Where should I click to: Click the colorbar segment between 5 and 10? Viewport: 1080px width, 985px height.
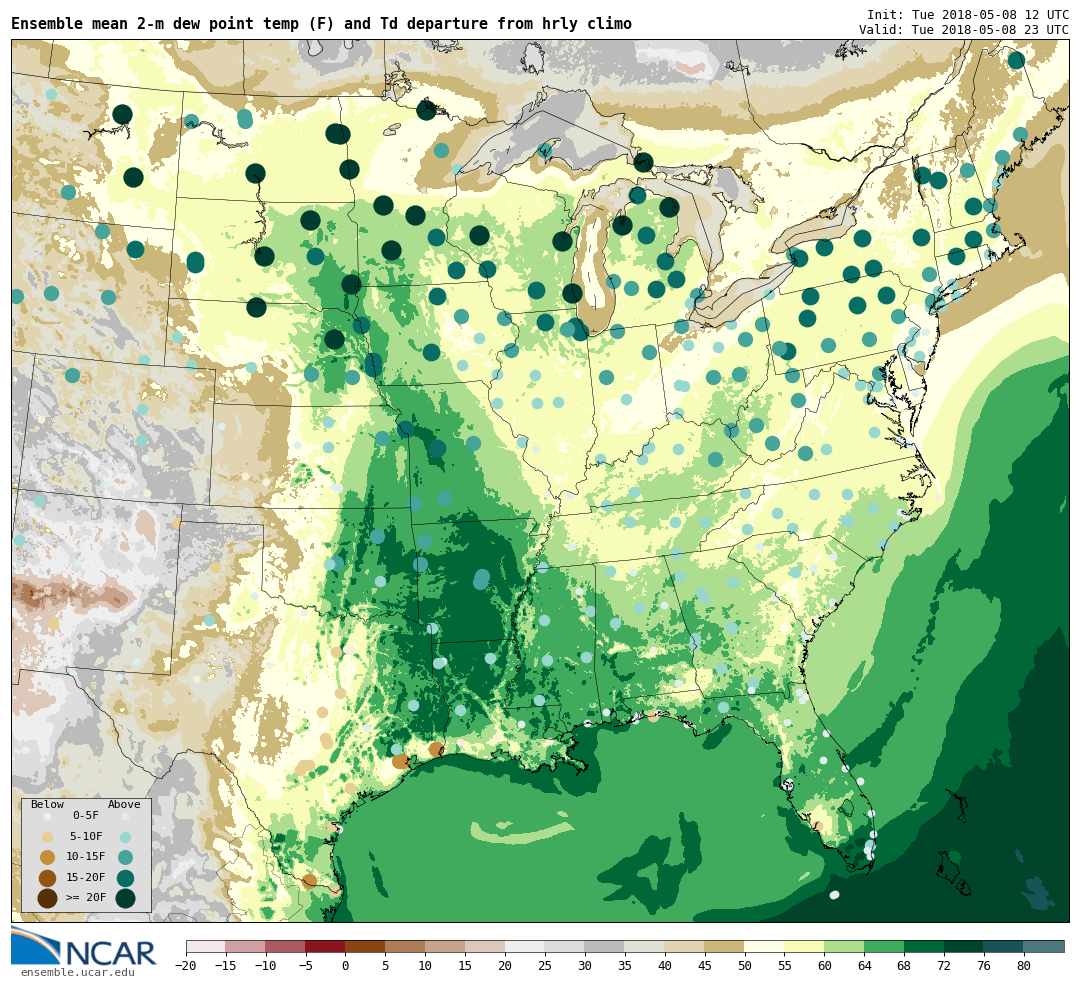tap(406, 946)
